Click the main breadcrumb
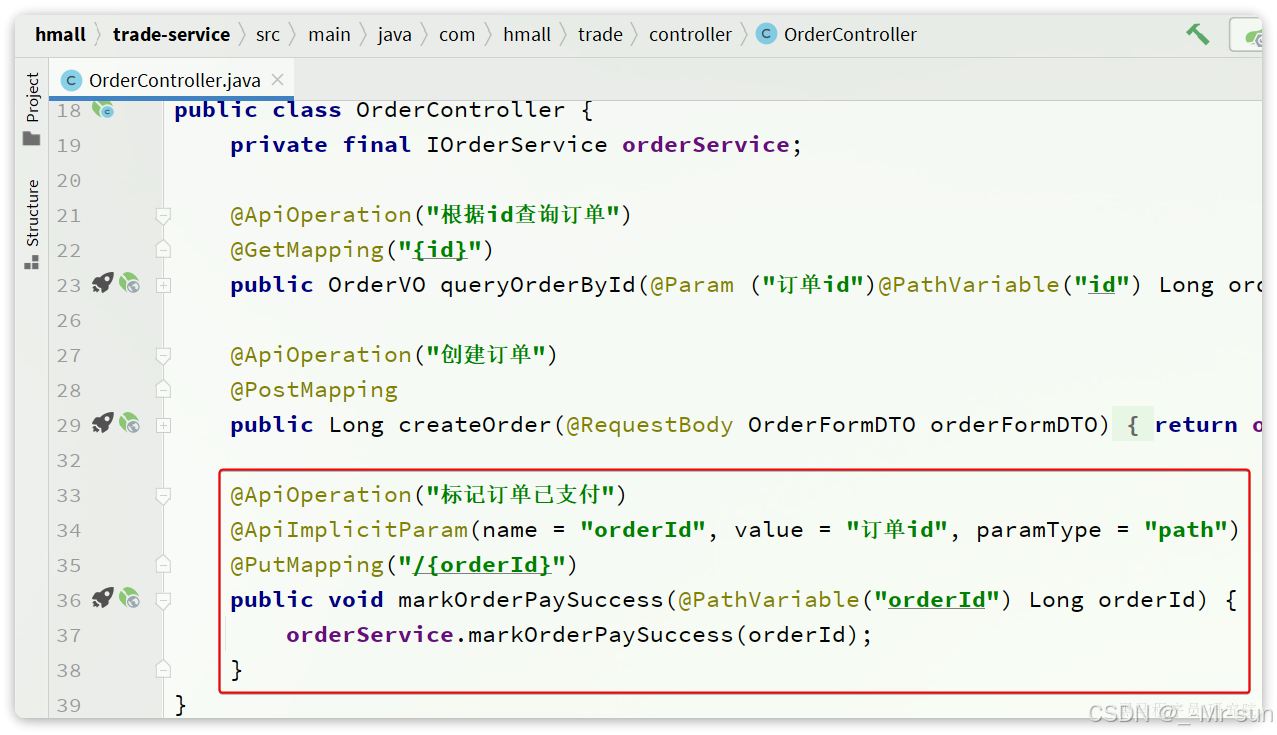The height and width of the screenshot is (735, 1277). 329,34
